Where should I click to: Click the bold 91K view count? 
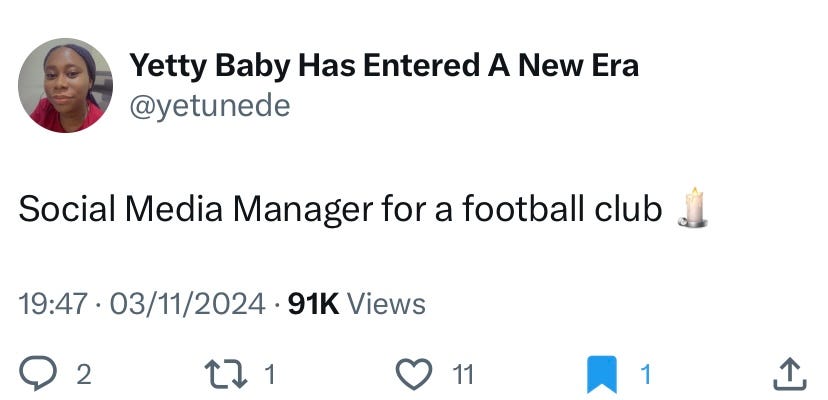[x=314, y=304]
